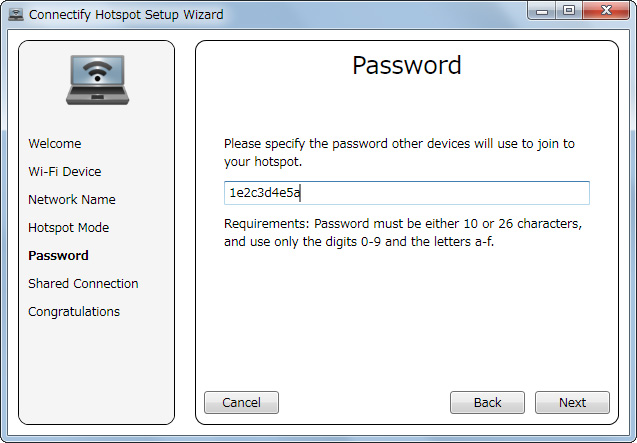Click the large Password page heading
The height and width of the screenshot is (443, 637).
pos(407,66)
